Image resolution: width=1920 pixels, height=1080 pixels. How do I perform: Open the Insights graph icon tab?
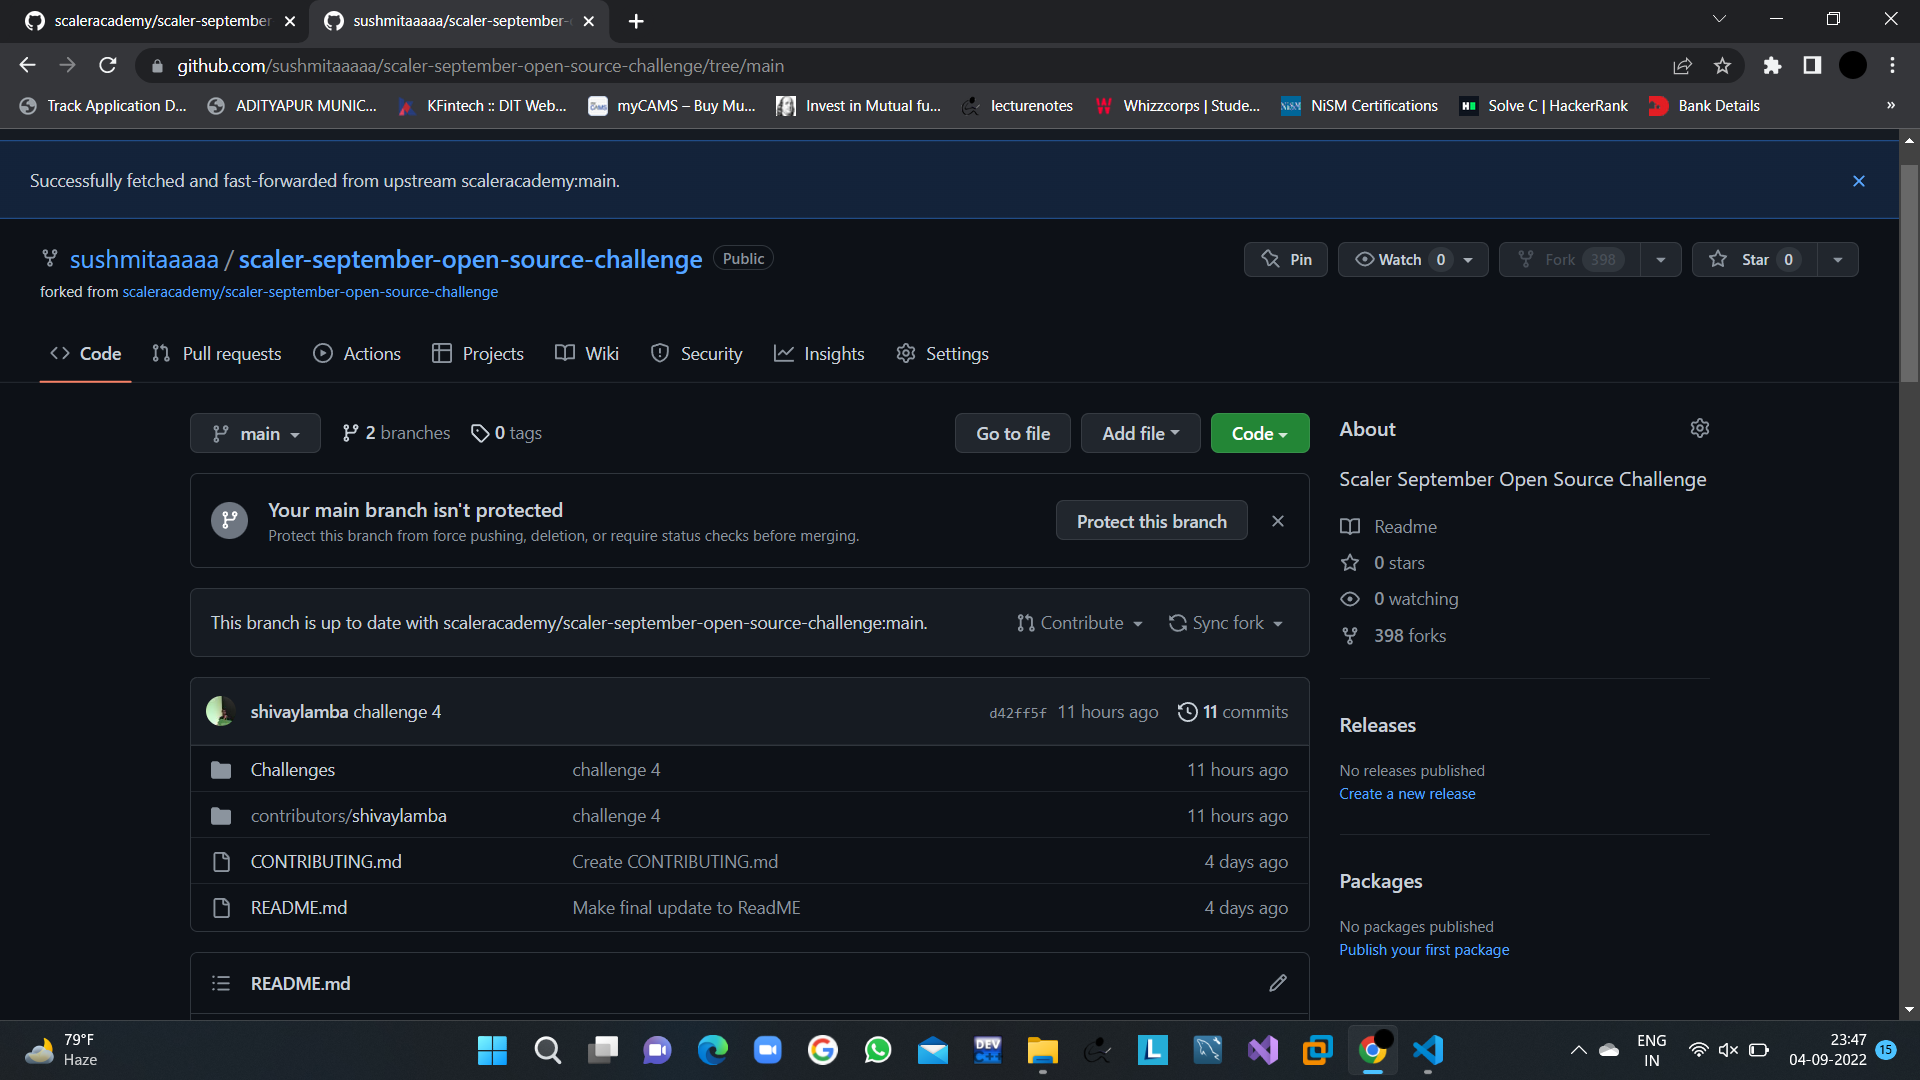pyautogui.click(x=819, y=353)
